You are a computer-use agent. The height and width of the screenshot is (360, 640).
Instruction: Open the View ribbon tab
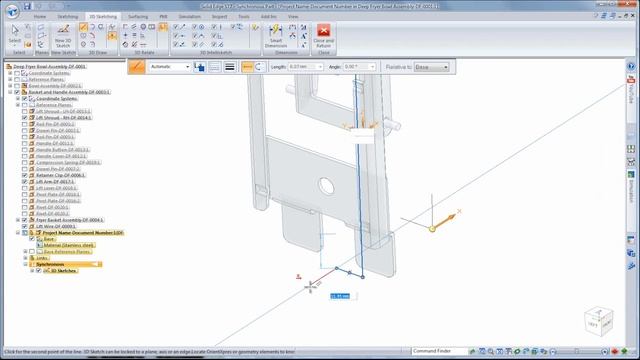click(293, 17)
